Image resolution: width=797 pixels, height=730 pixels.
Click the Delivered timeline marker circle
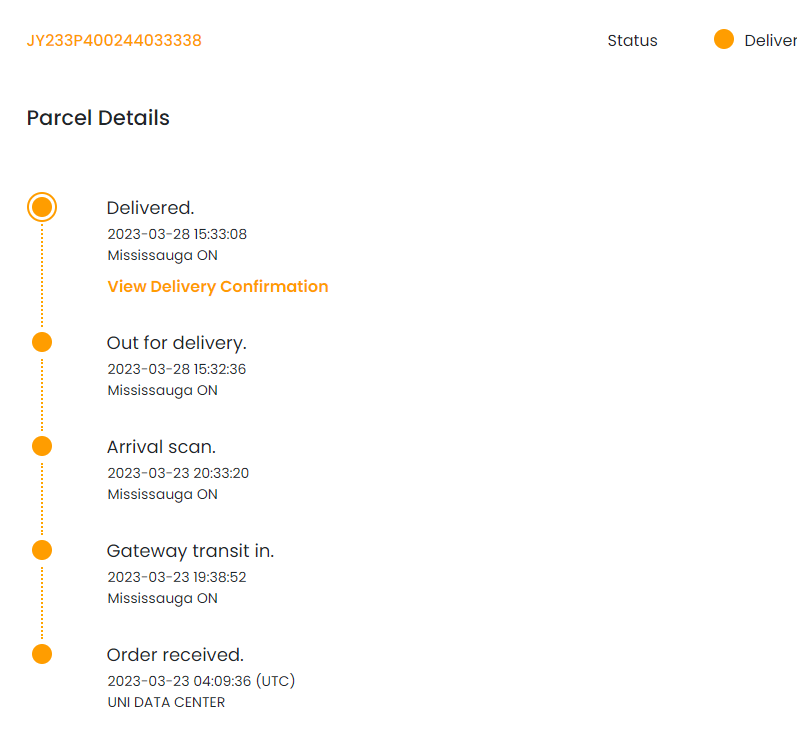(42, 207)
